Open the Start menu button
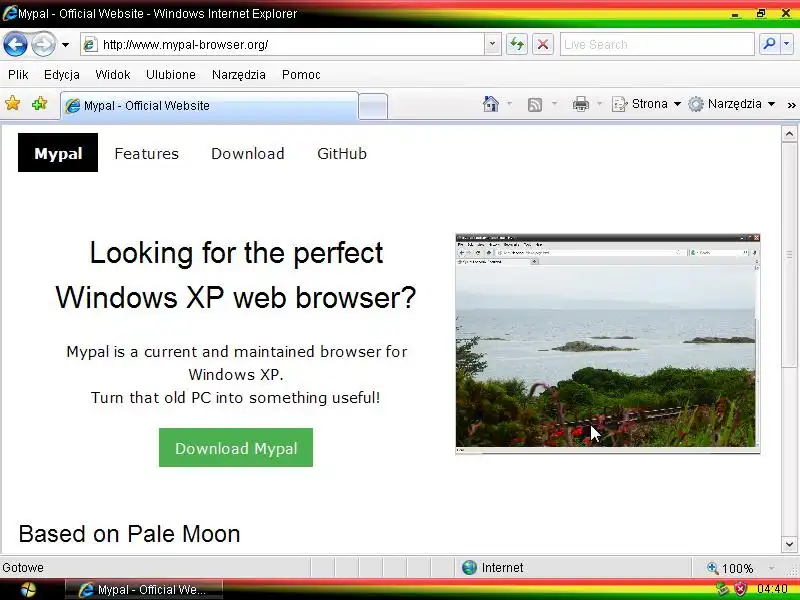This screenshot has width=800, height=600. click(x=29, y=589)
